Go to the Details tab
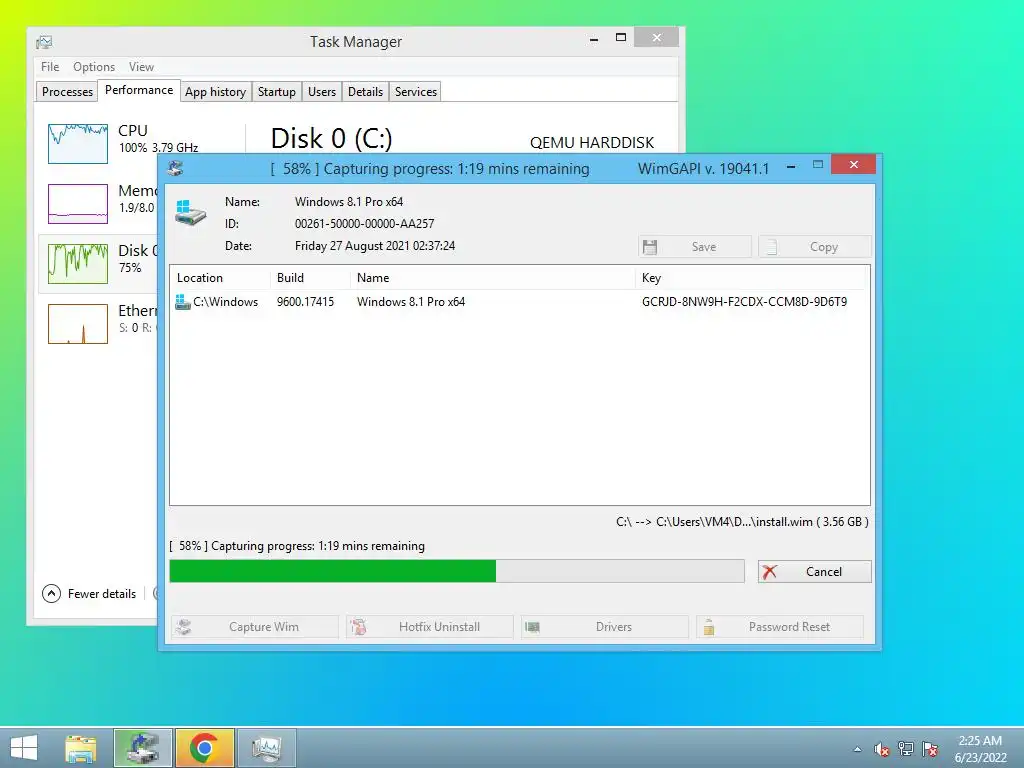 (365, 91)
